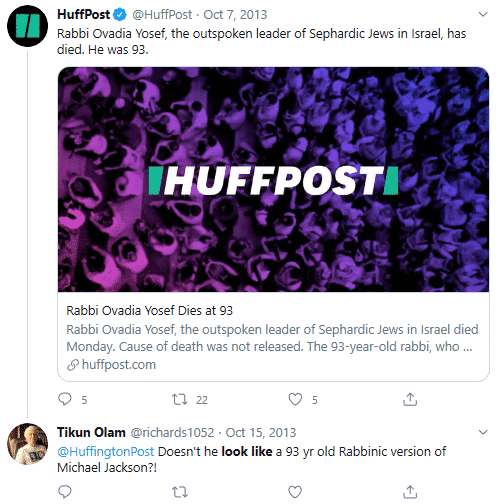Retweet the HuffPost tweet

(180, 399)
